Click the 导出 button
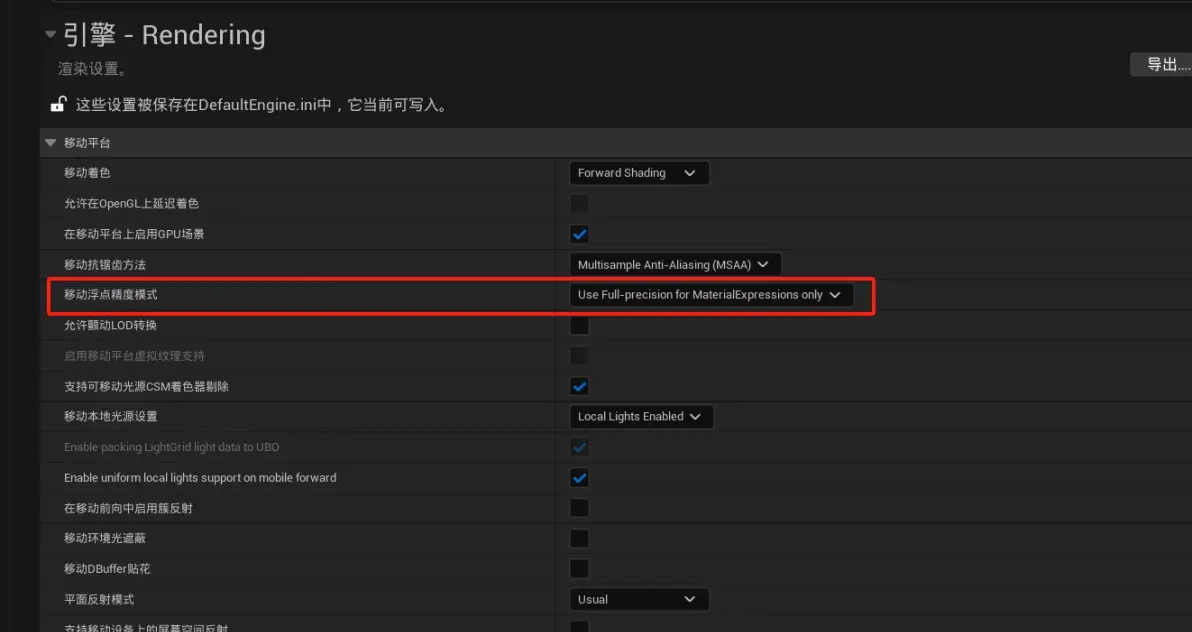Viewport: 1192px width, 632px height. [x=1161, y=65]
